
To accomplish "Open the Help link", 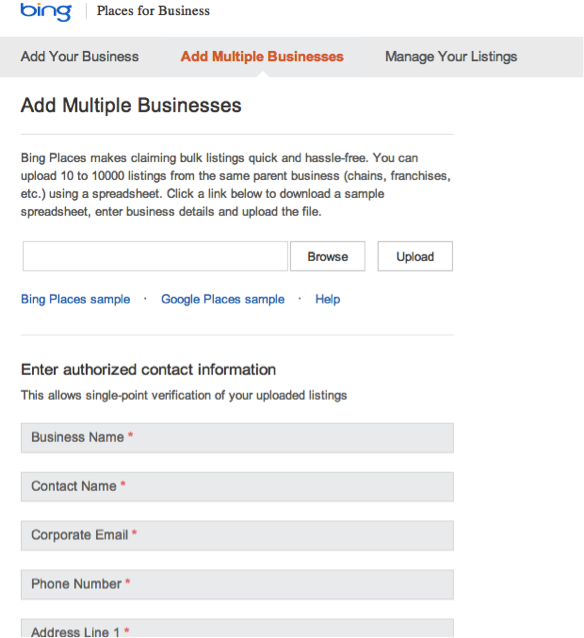I will (328, 299).
